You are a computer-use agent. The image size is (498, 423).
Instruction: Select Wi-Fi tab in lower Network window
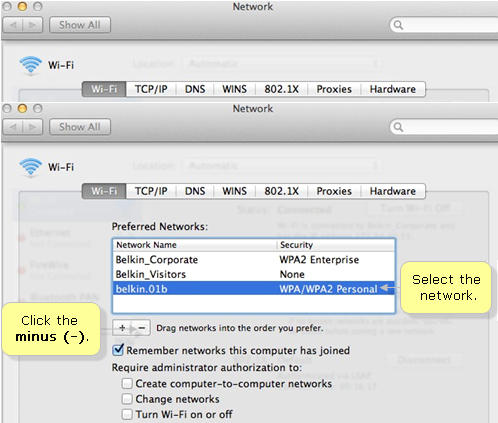pos(104,191)
